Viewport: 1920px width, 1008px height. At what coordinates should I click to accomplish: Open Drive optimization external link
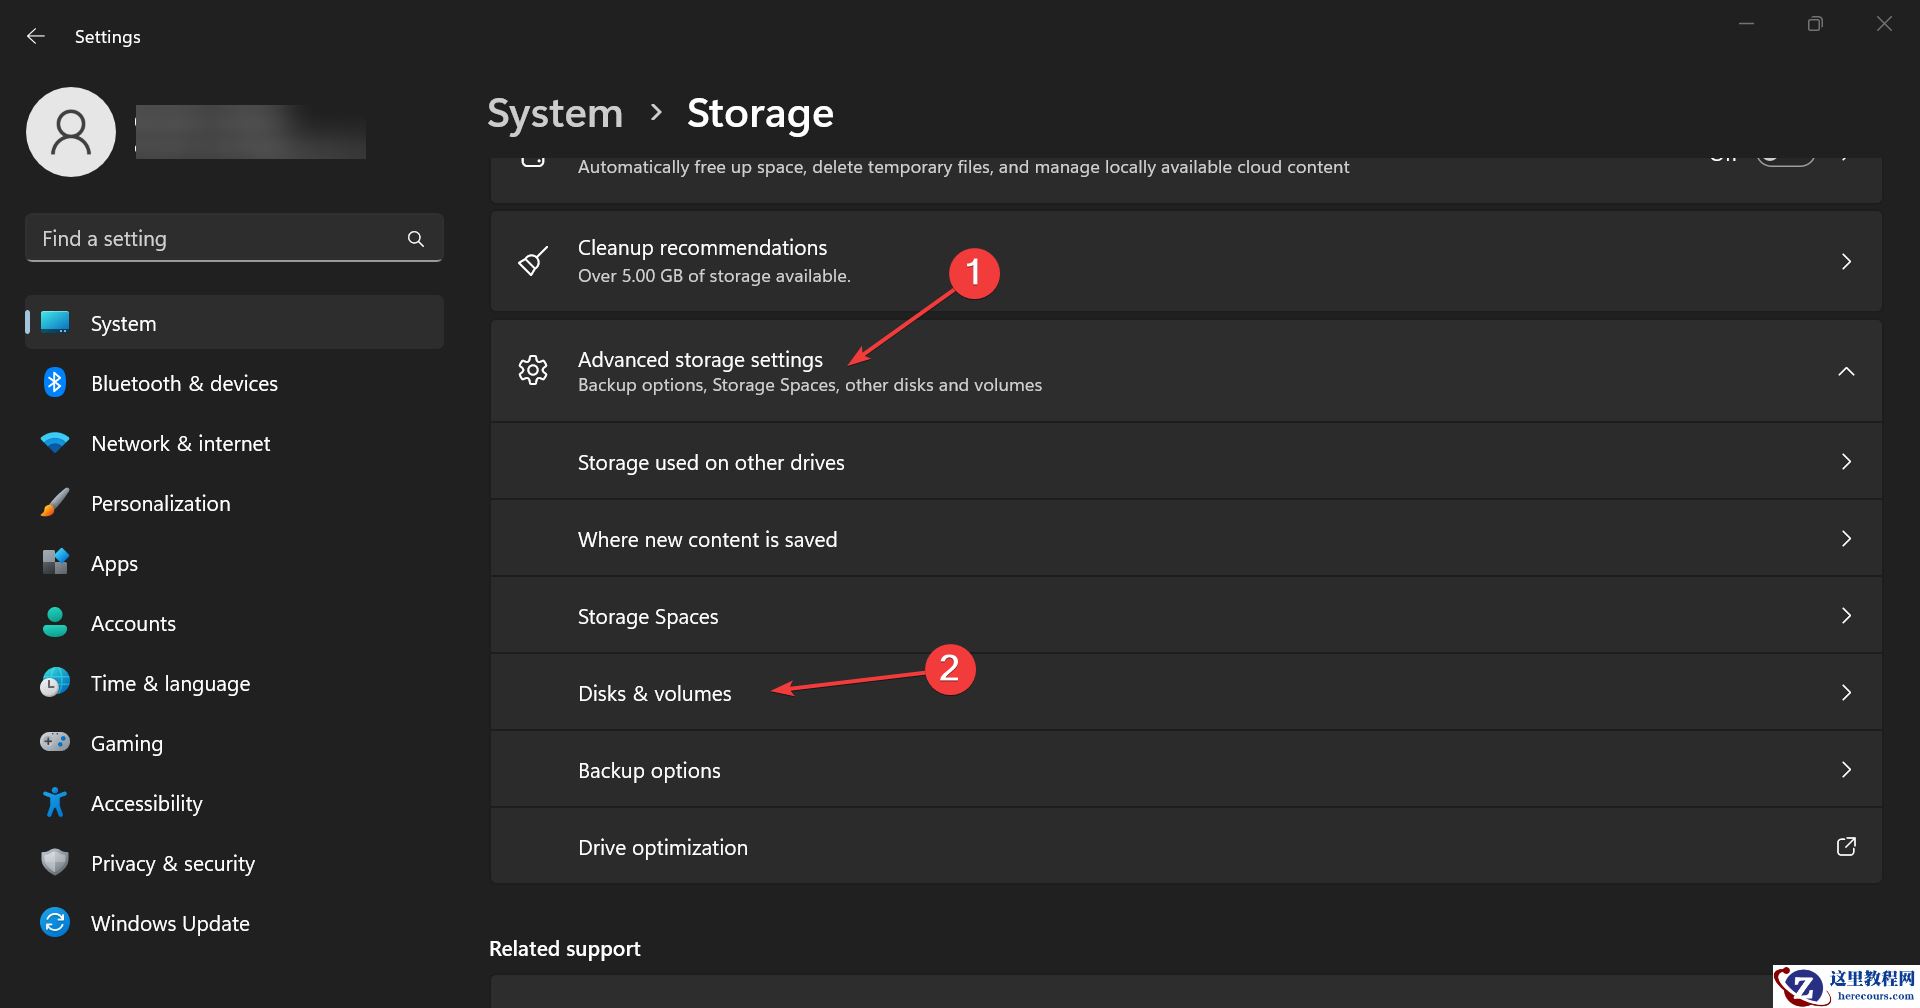pos(1846,847)
